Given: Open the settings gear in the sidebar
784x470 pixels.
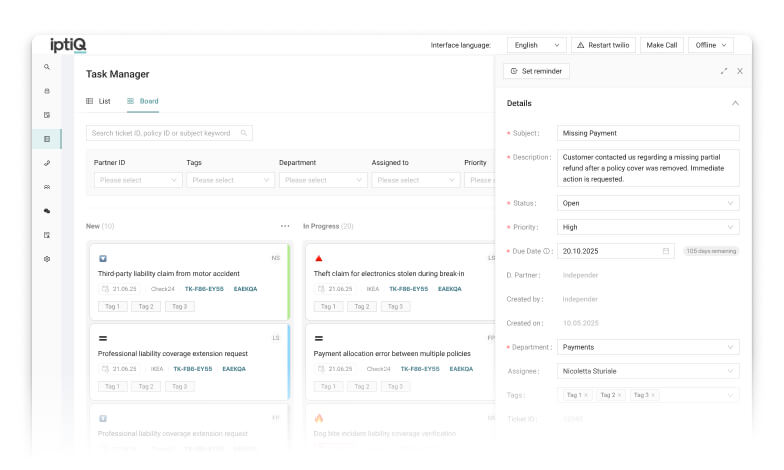Looking at the screenshot, I should [x=47, y=259].
